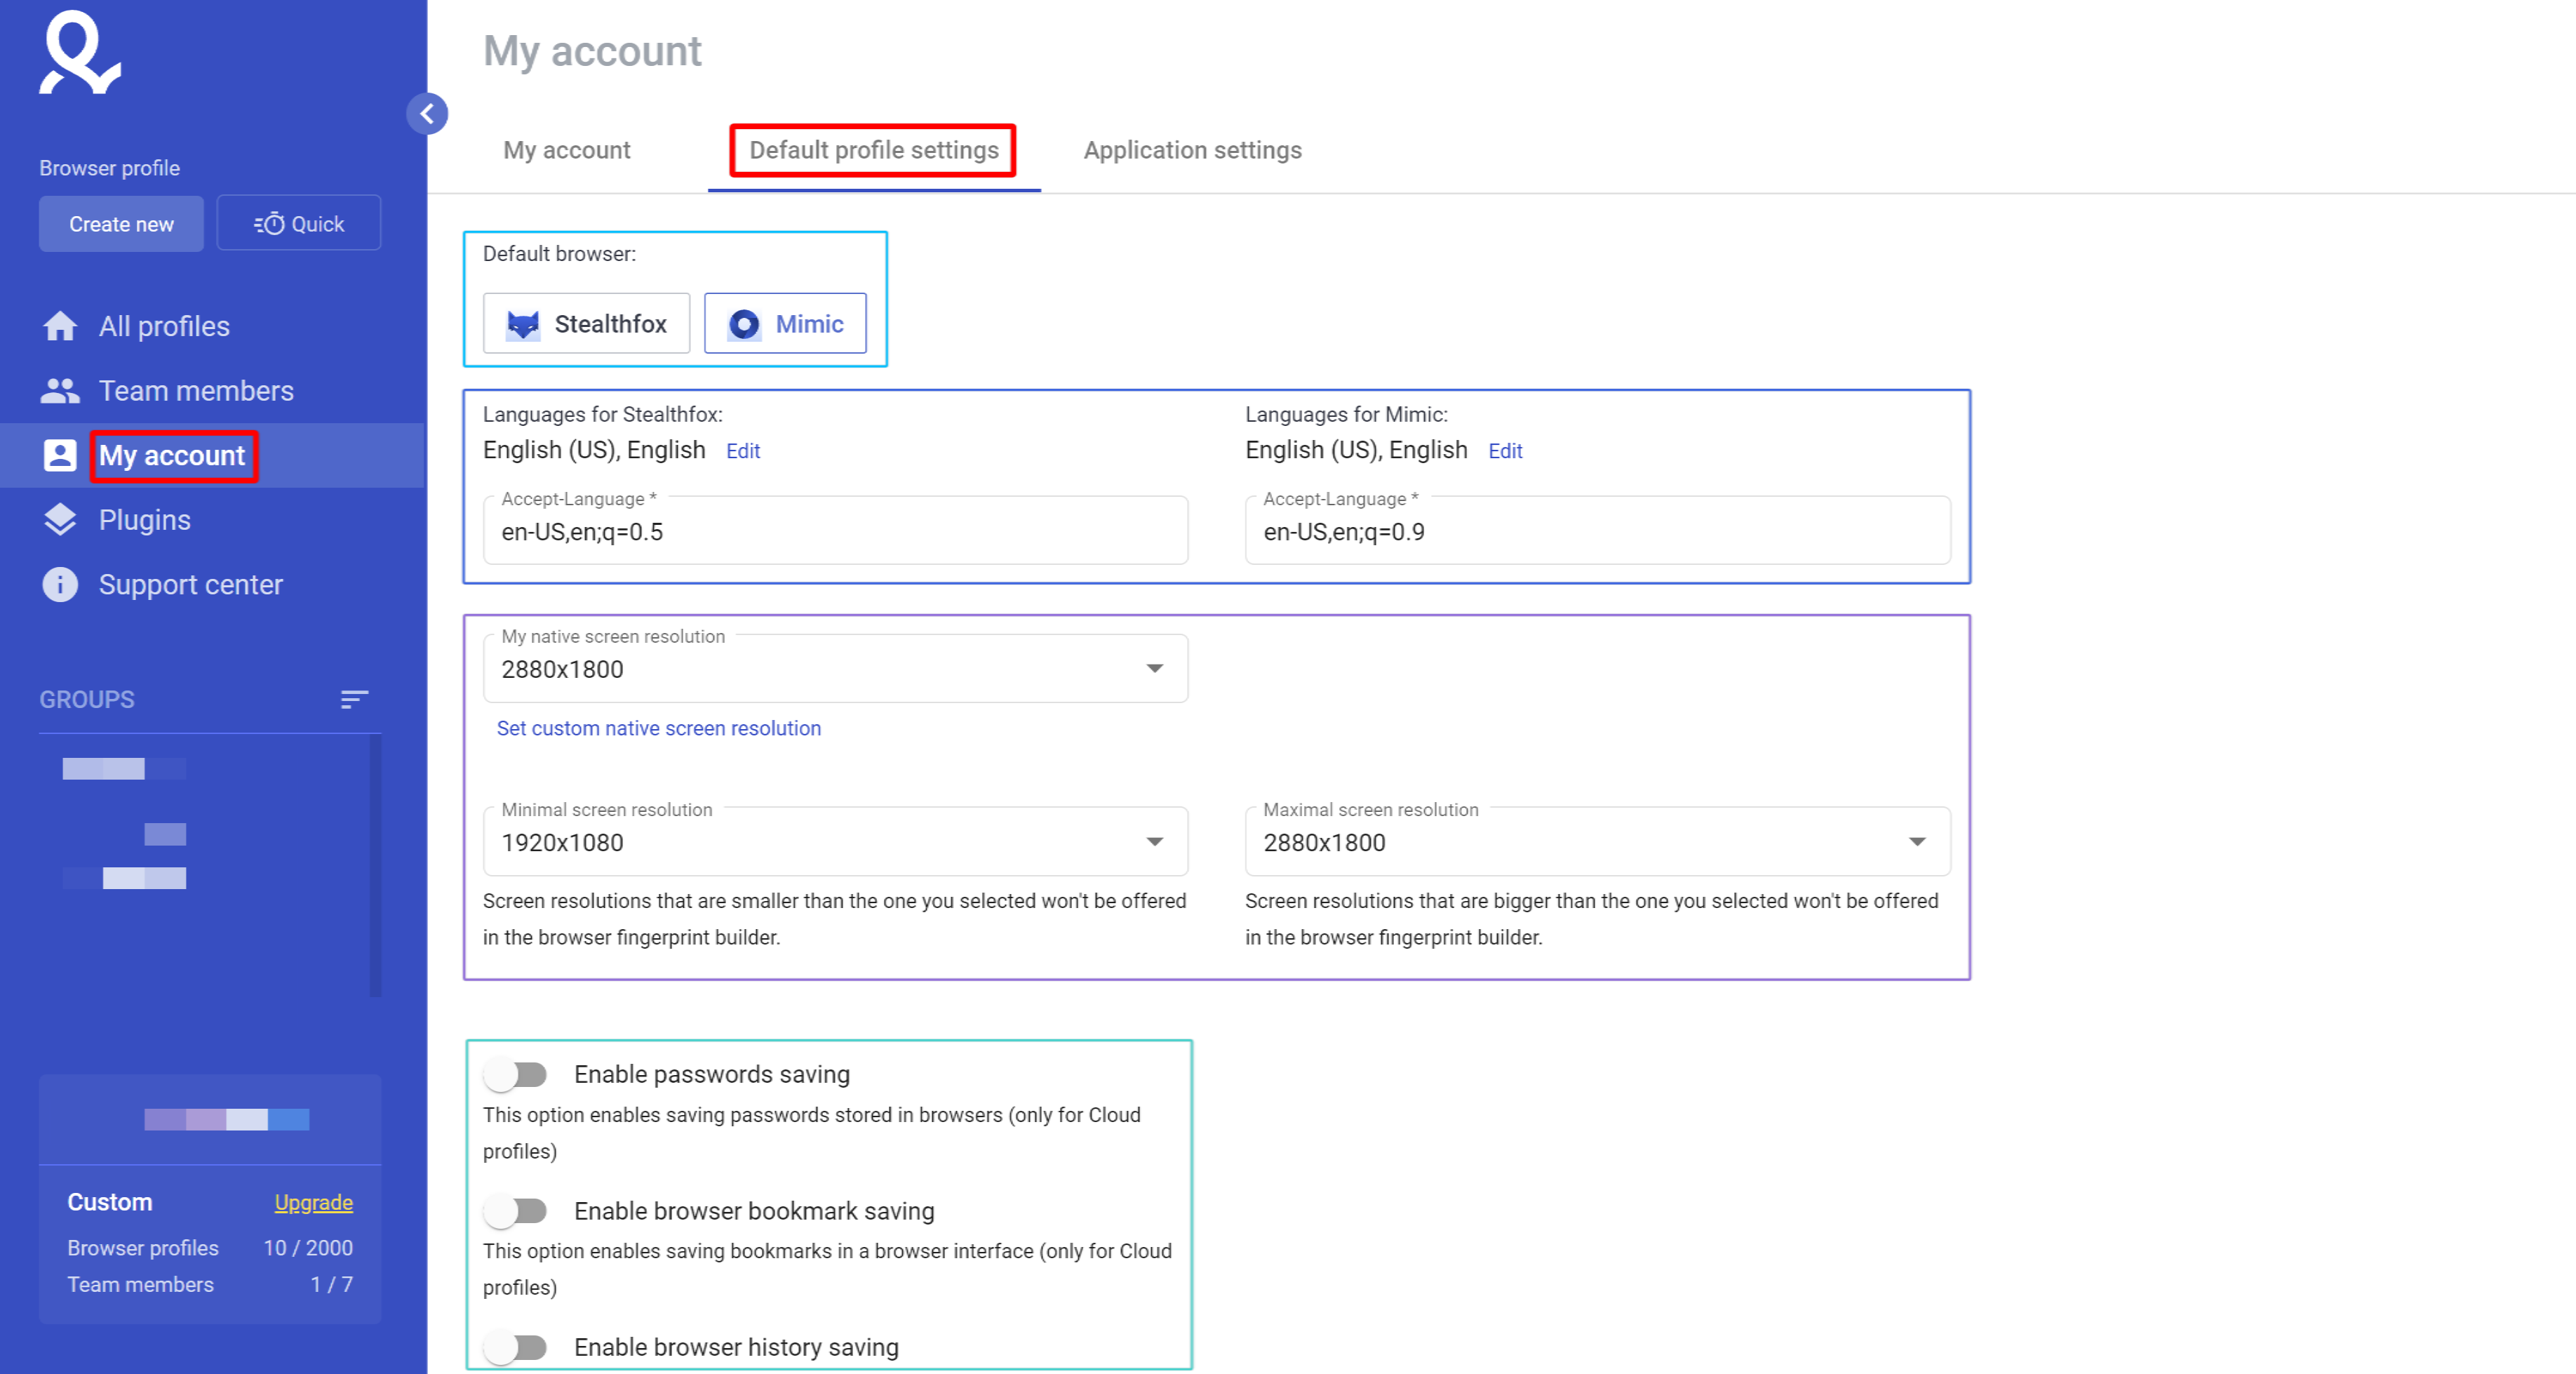The width and height of the screenshot is (2576, 1374).
Task: Select Stealthfox as default browser
Action: click(587, 324)
